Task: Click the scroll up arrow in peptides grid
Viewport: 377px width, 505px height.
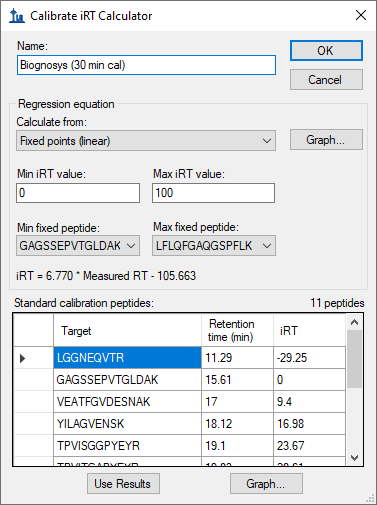Action: [354, 322]
